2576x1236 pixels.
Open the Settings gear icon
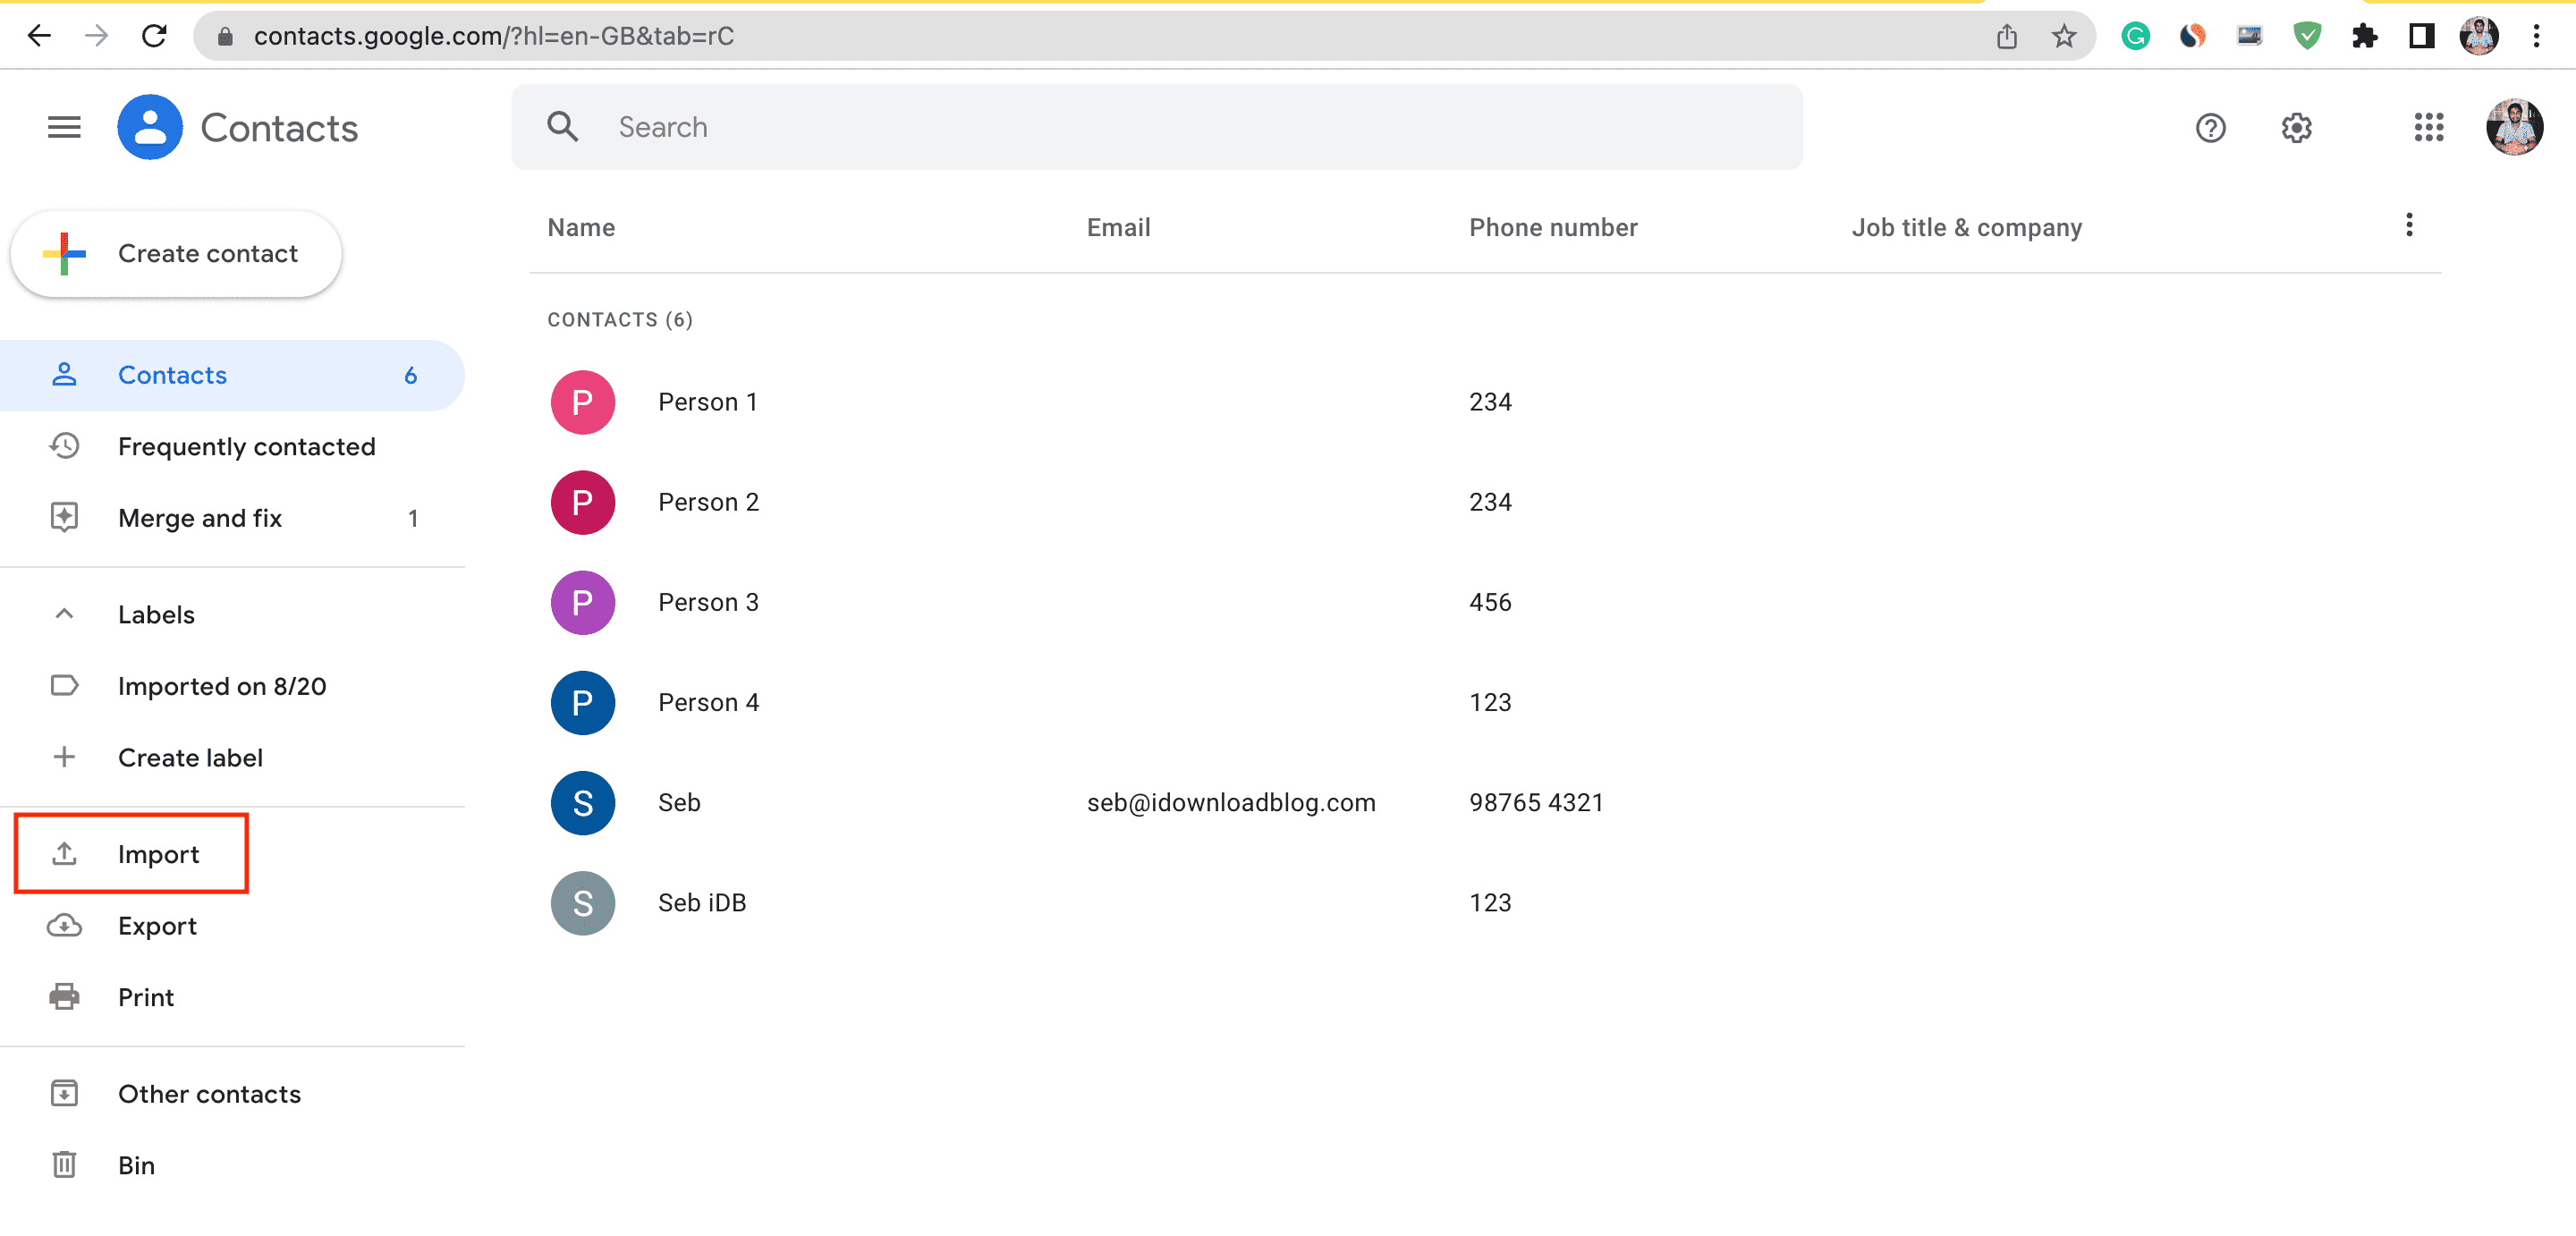point(2296,127)
